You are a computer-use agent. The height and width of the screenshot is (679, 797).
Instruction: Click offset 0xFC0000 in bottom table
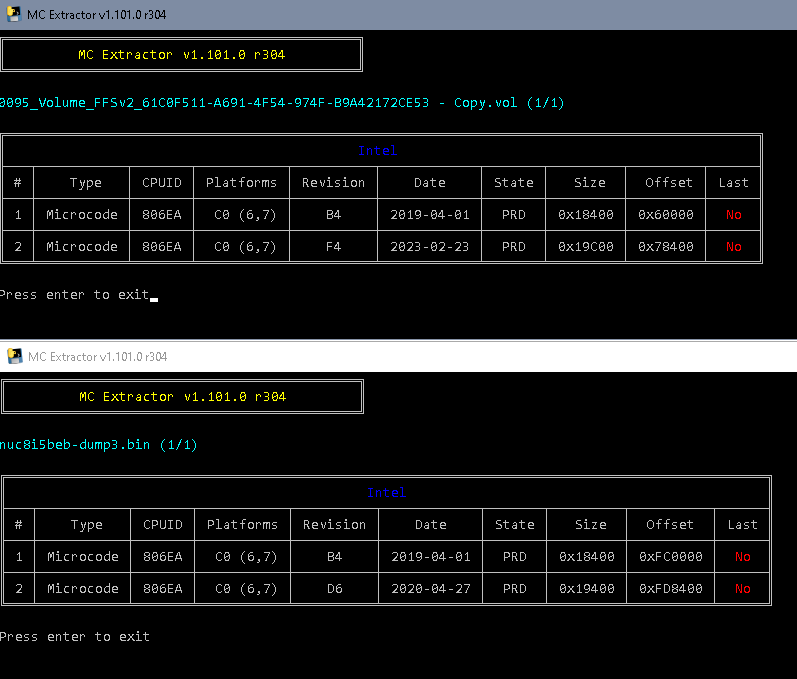pyautogui.click(x=671, y=557)
